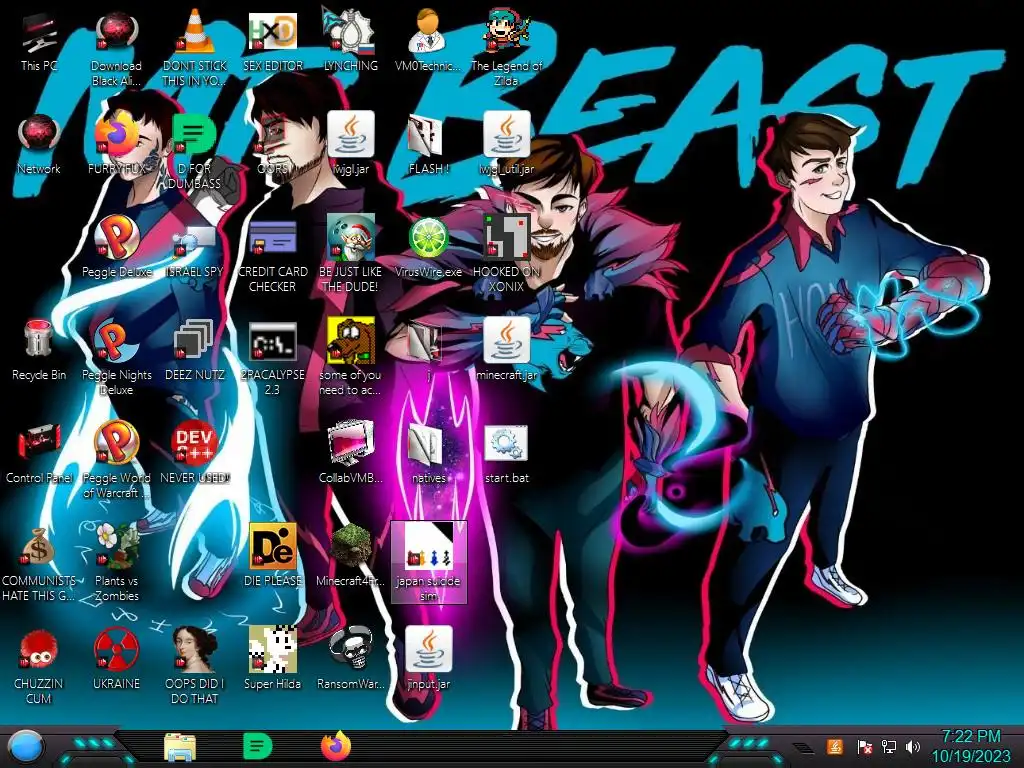Click the Java tray icon
1024x768 pixels.
[834, 746]
